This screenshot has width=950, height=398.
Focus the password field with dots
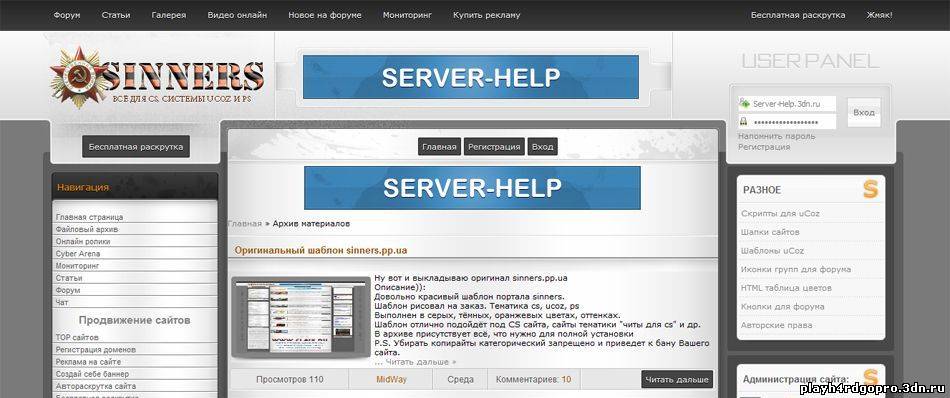787,122
